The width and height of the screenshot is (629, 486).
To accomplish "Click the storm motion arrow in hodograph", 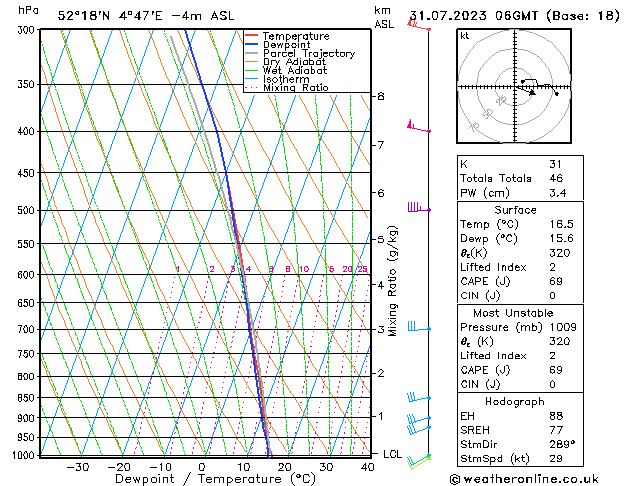I will click(530, 91).
